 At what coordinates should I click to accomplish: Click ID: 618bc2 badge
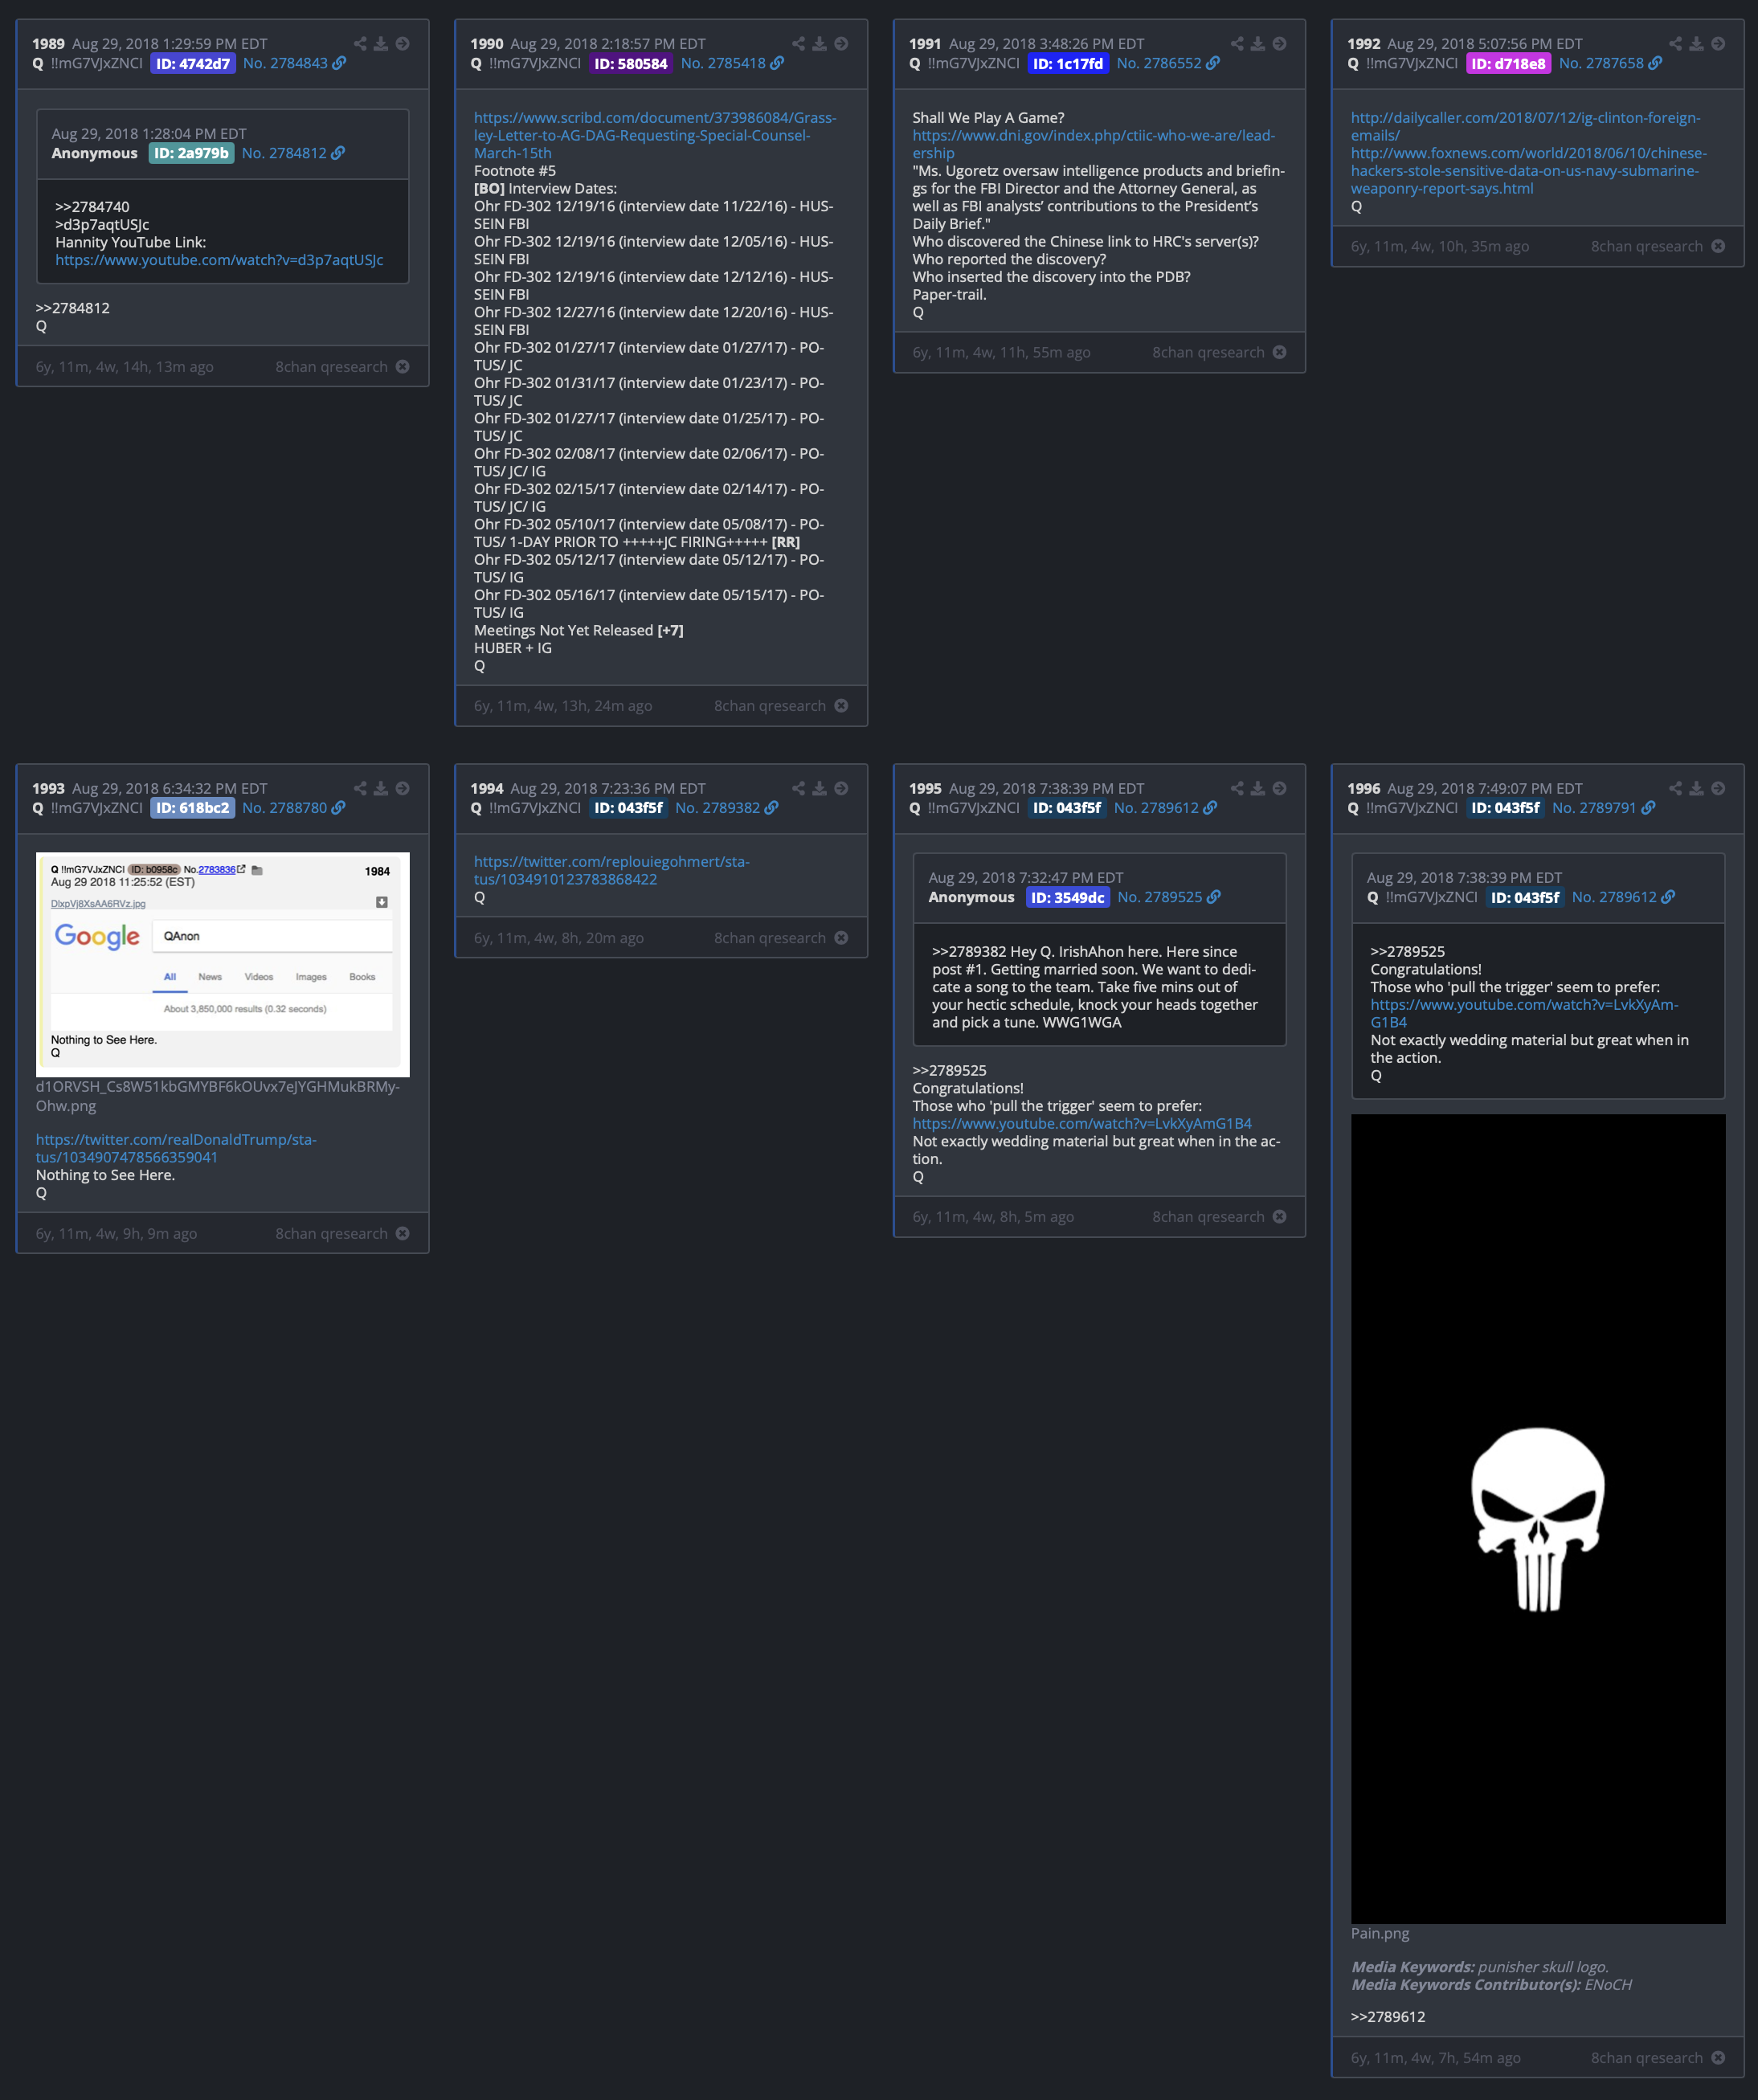pyautogui.click(x=192, y=808)
